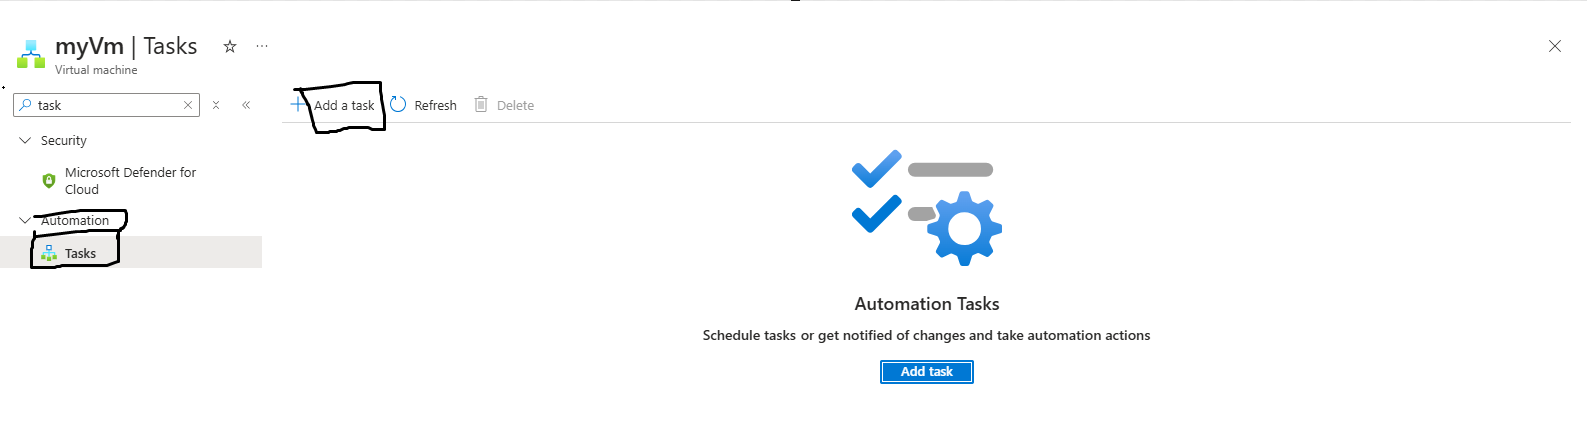Collapse the sidebar with double chevron icon
The image size is (1587, 442).
246,105
